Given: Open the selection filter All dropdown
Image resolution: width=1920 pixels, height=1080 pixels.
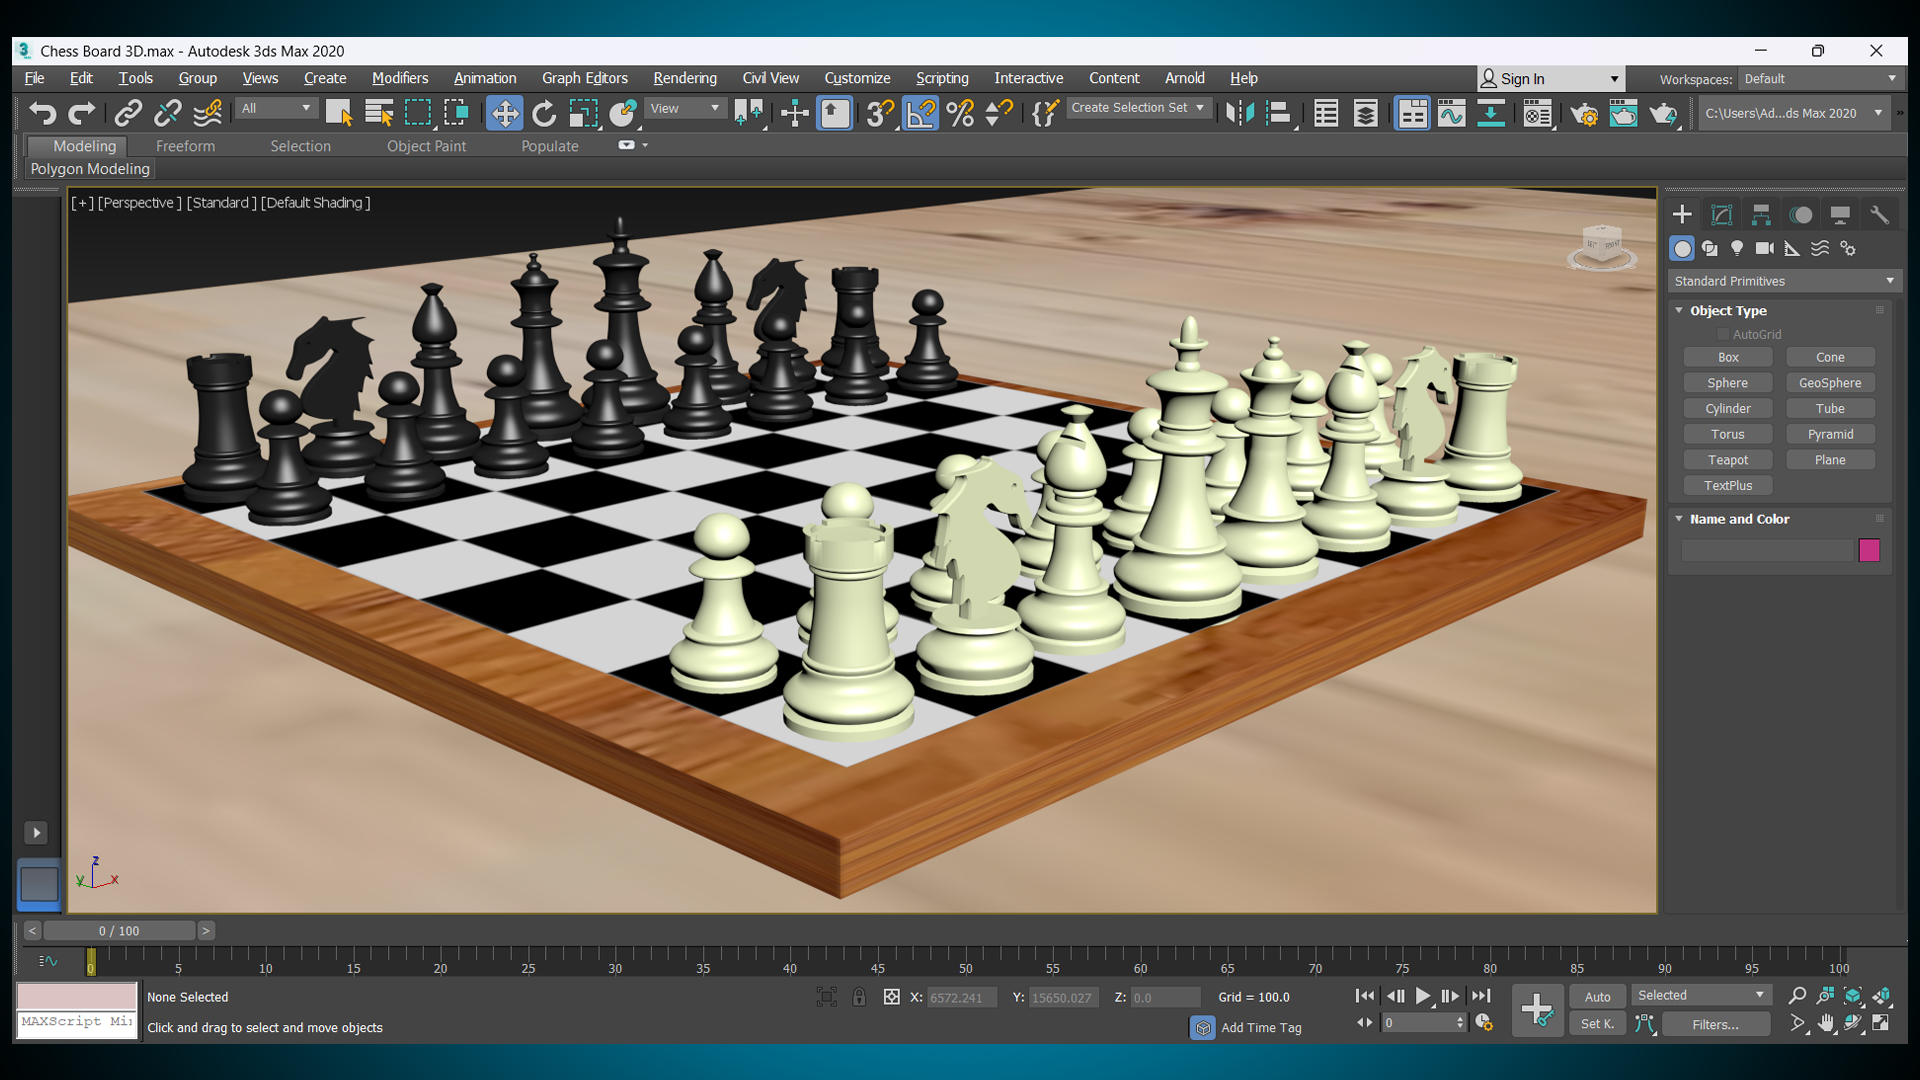Looking at the screenshot, I should [x=277, y=108].
